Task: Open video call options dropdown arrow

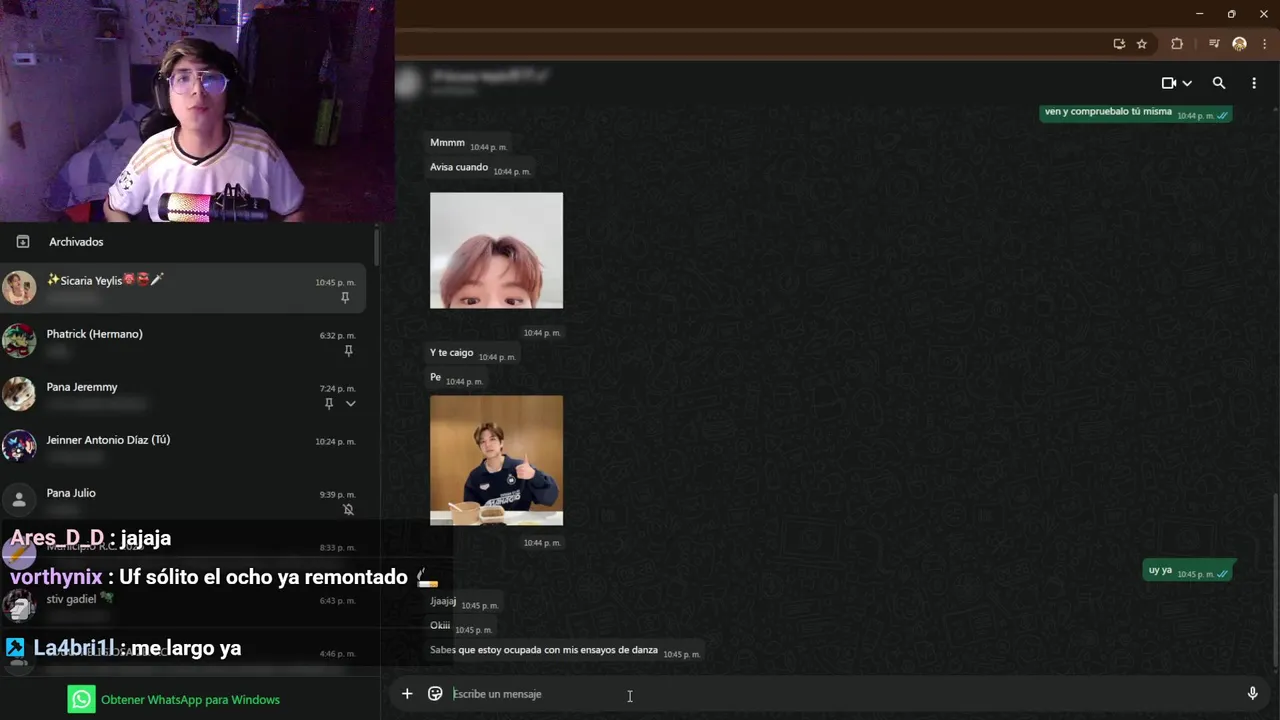Action: click(x=1187, y=83)
